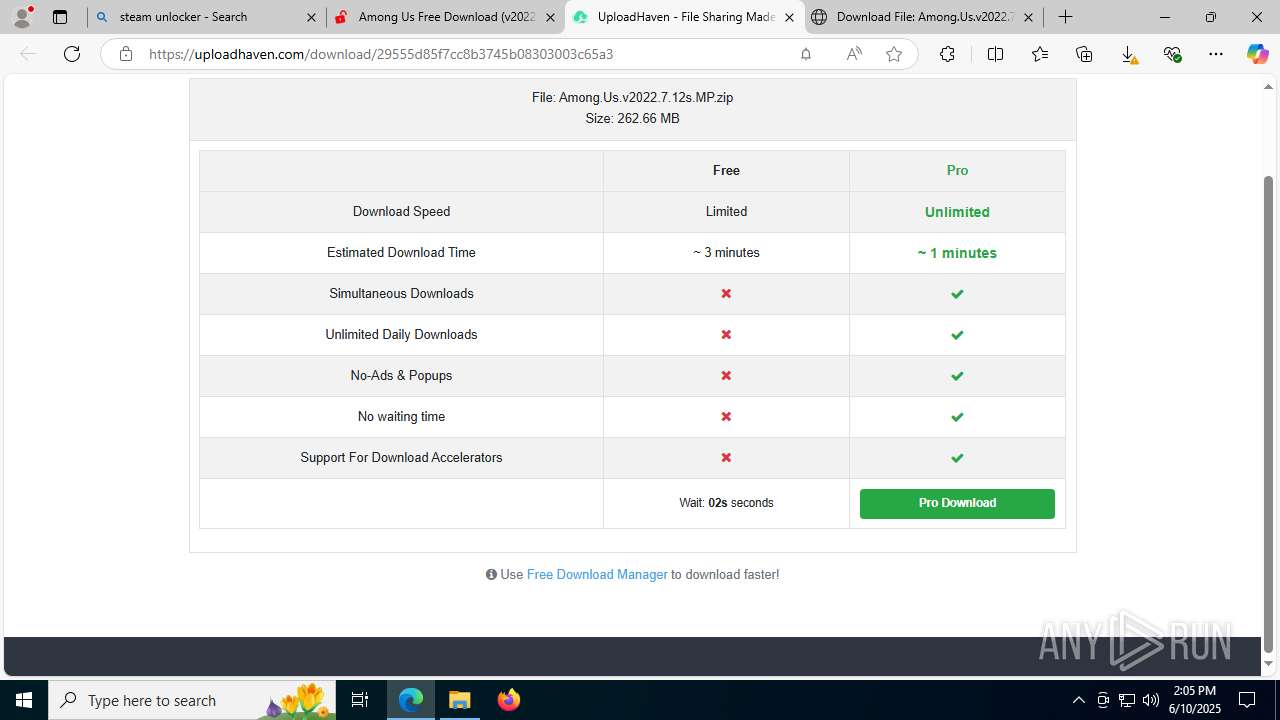
Task: View site information lock icon
Action: pos(126,54)
